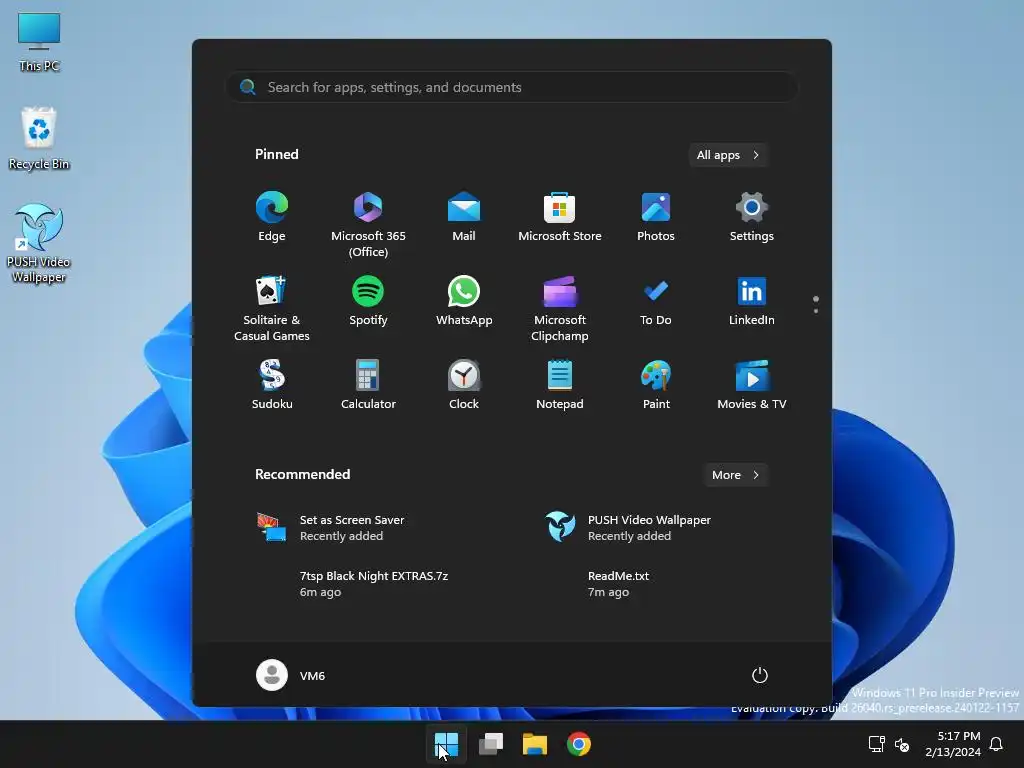
Task: Open Spotify from the Start menu
Action: (x=368, y=302)
